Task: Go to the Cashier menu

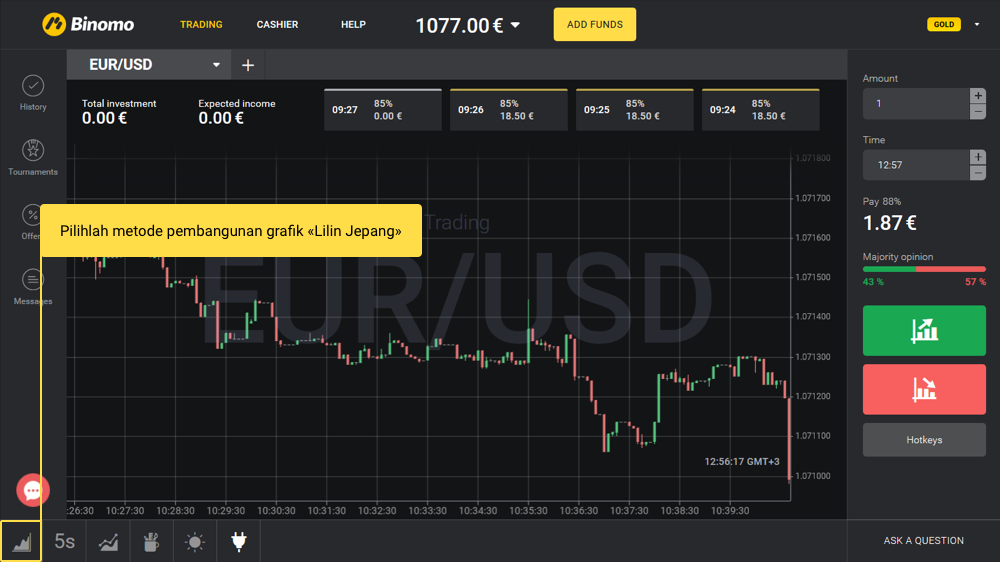Action: (x=277, y=25)
